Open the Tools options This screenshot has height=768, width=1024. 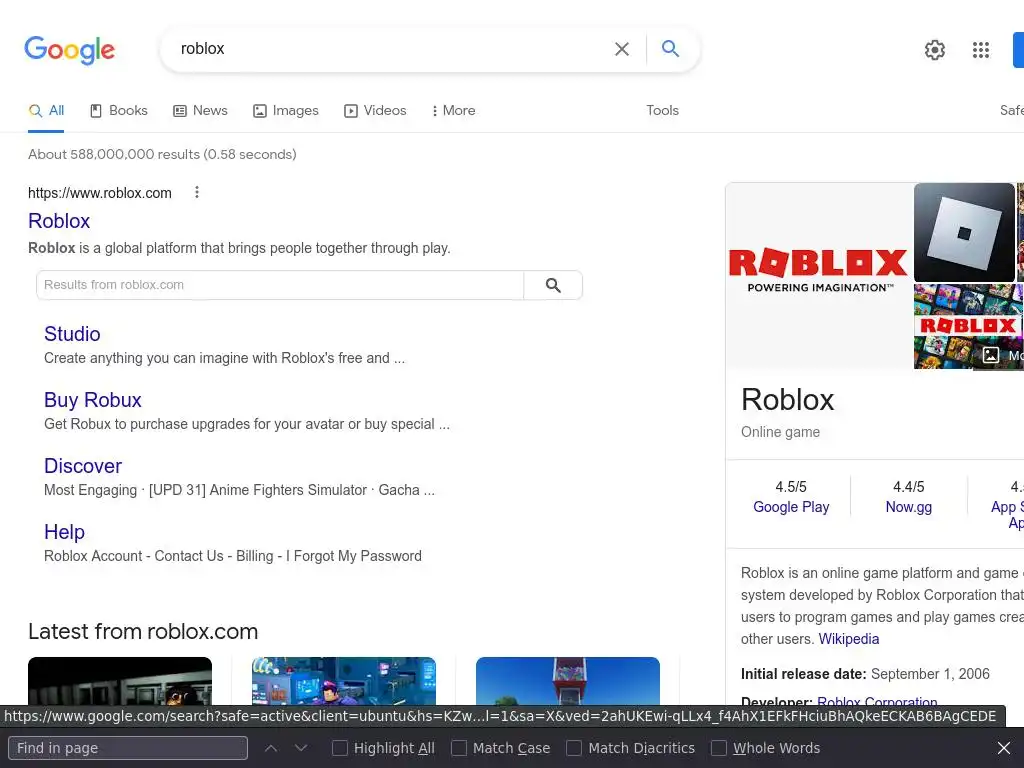tap(662, 110)
